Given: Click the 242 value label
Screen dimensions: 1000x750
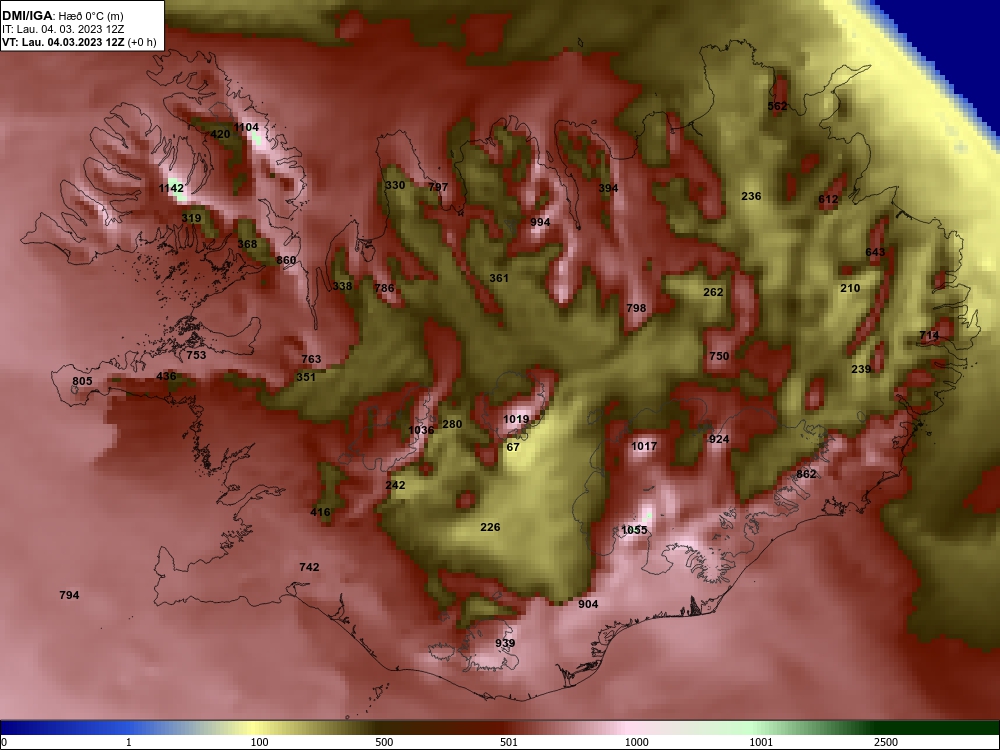Looking at the screenshot, I should click(395, 485).
